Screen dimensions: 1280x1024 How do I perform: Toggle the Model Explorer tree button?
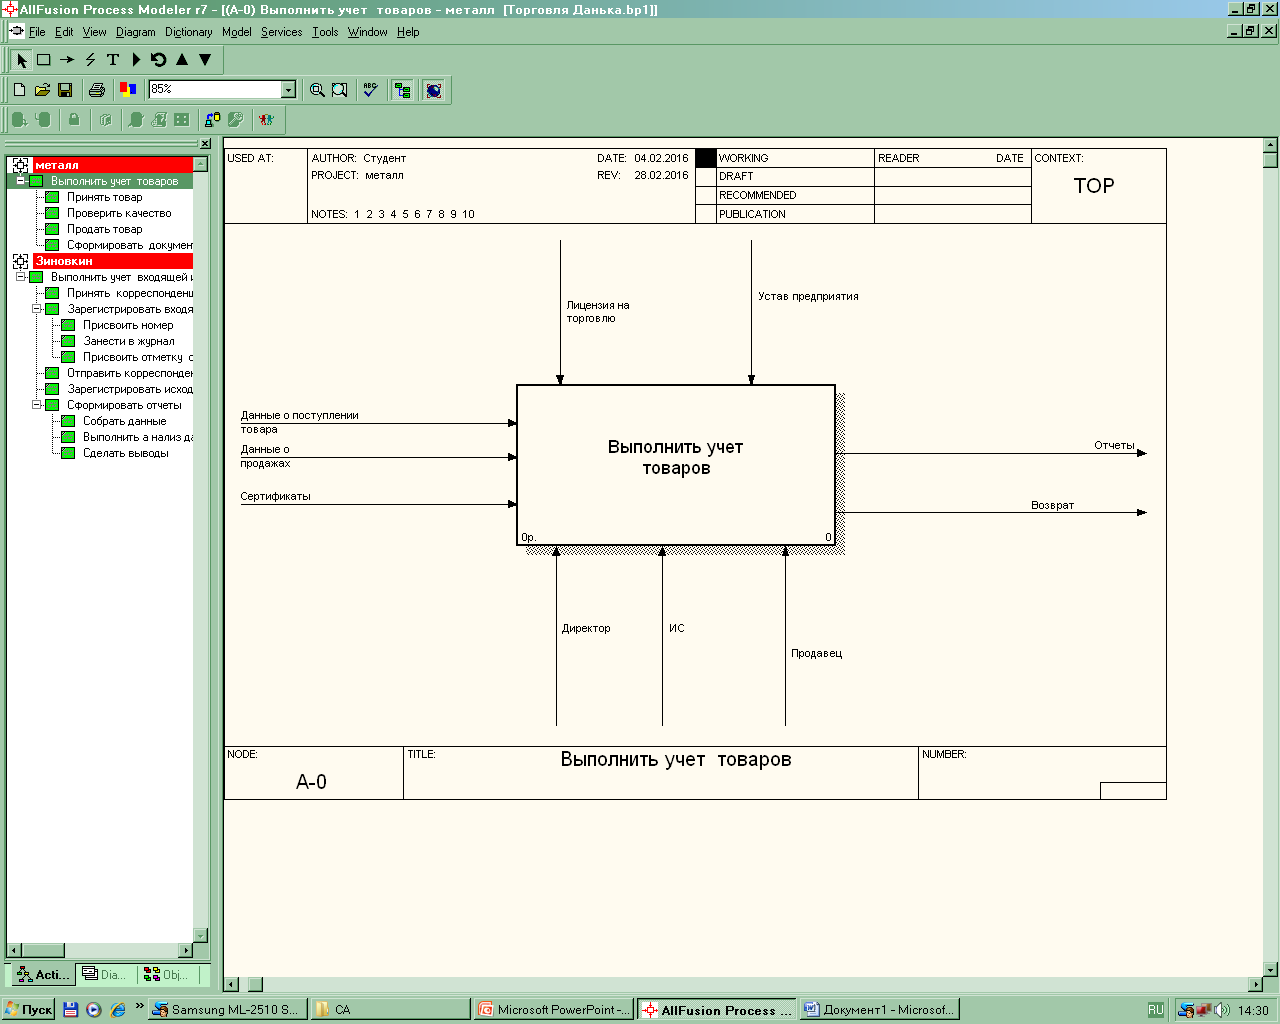pyautogui.click(x=402, y=90)
